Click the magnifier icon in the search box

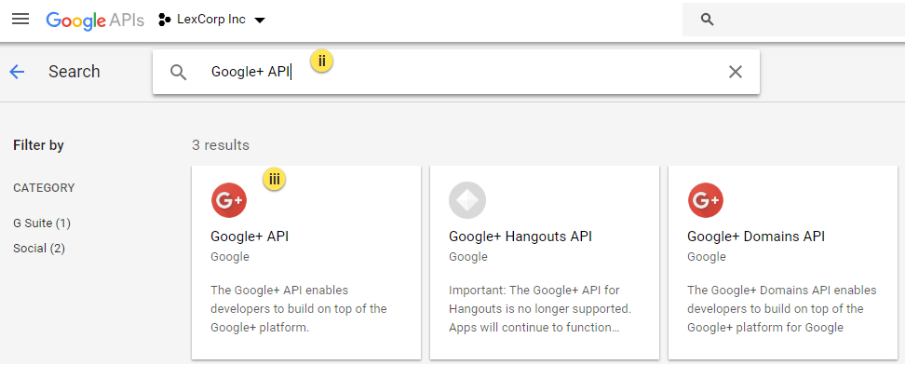pos(178,72)
